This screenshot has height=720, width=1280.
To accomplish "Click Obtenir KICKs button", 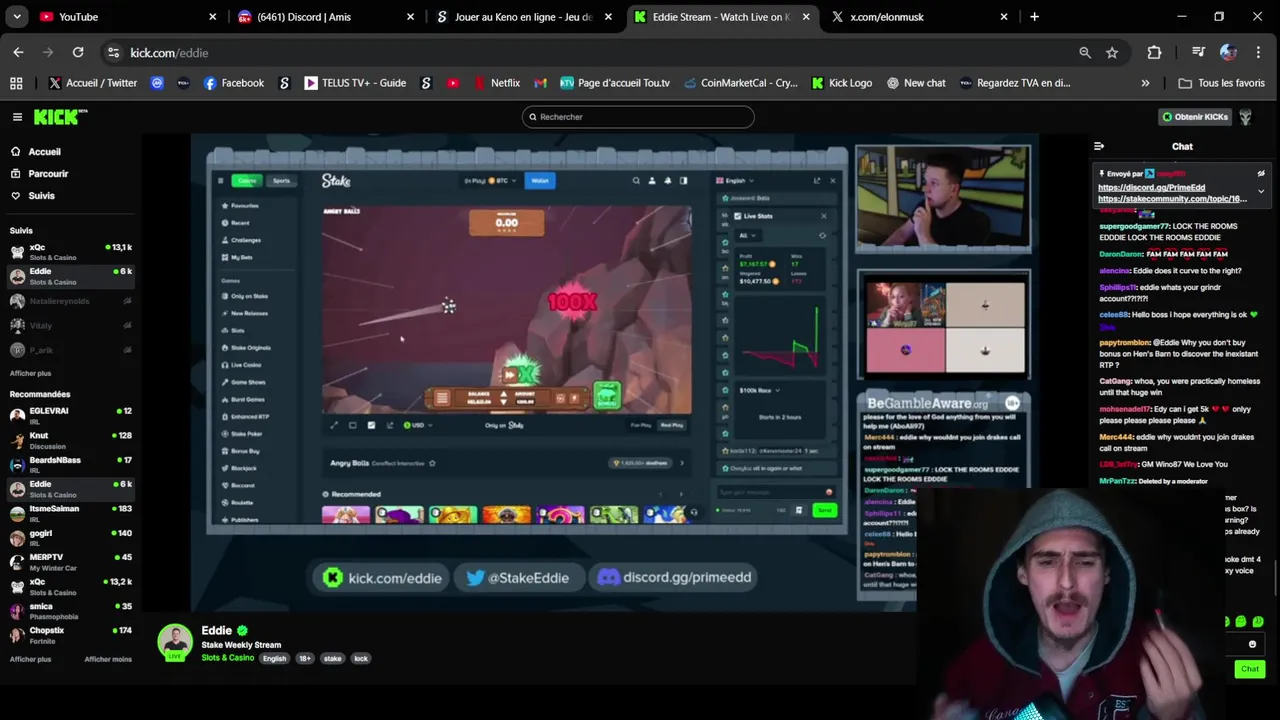I will pos(1194,117).
